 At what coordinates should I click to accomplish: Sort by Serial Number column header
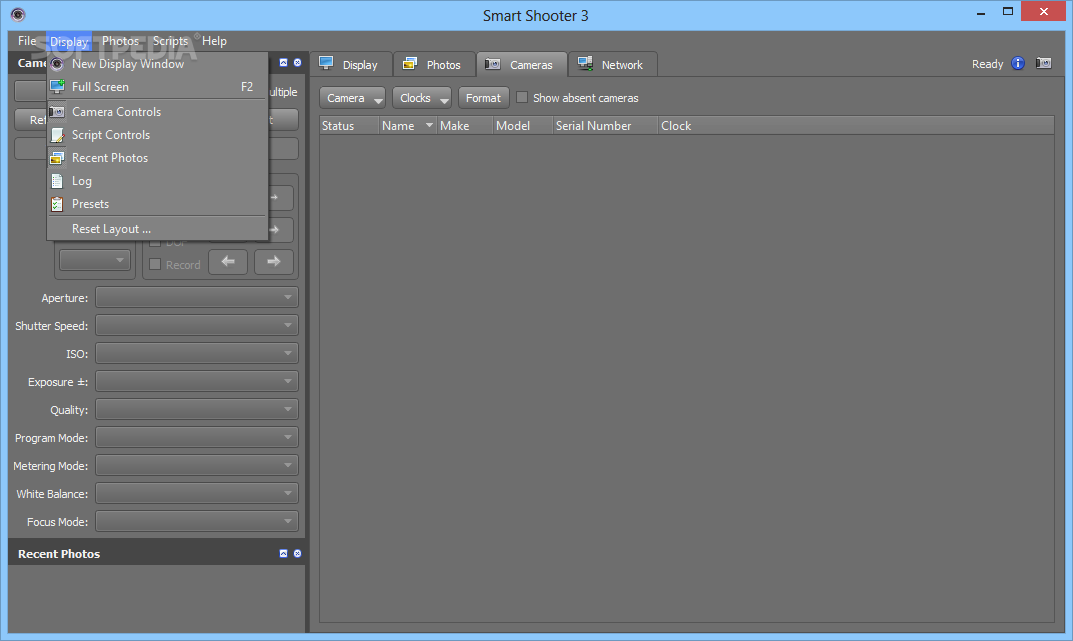click(x=606, y=126)
